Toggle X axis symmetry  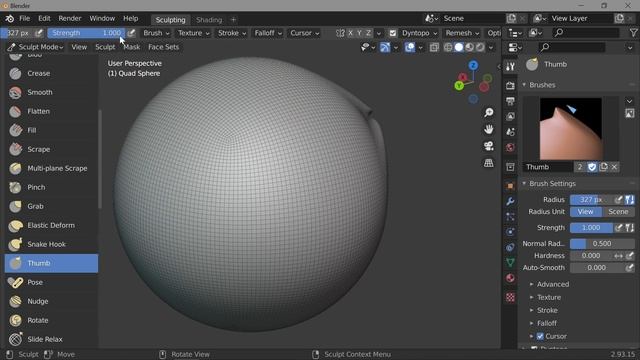[350, 33]
